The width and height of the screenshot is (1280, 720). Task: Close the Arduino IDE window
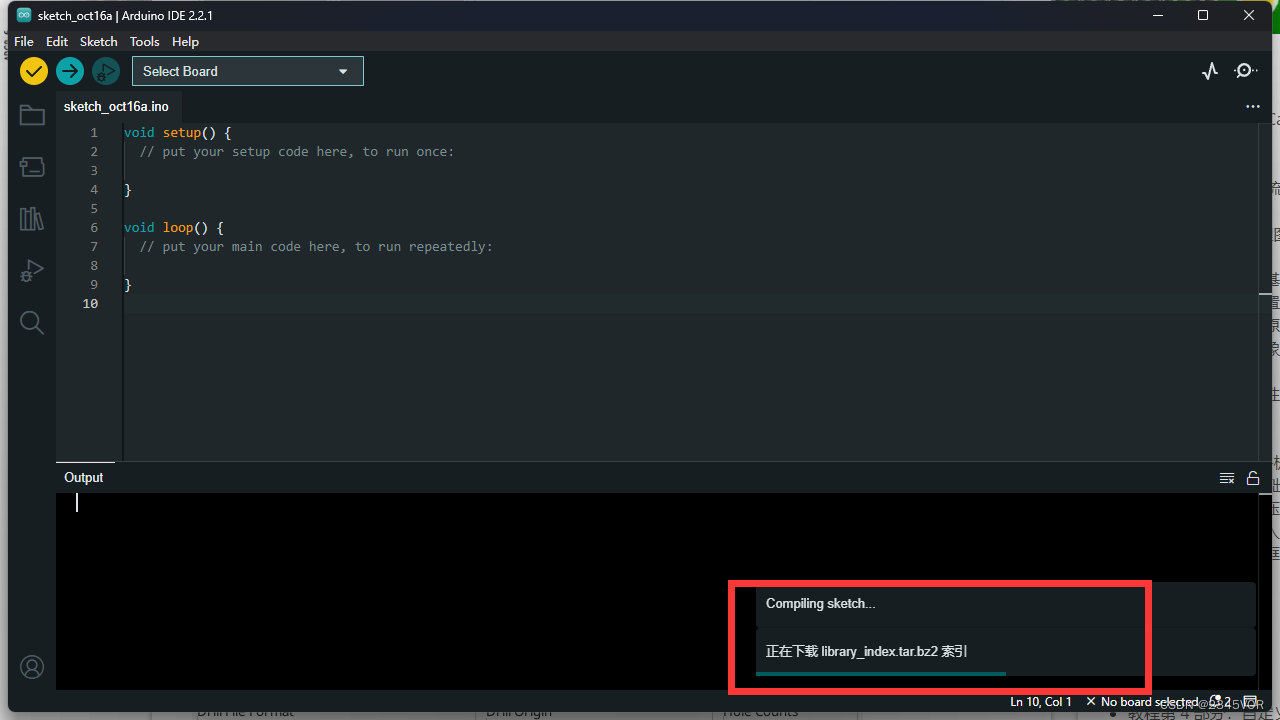(1249, 15)
